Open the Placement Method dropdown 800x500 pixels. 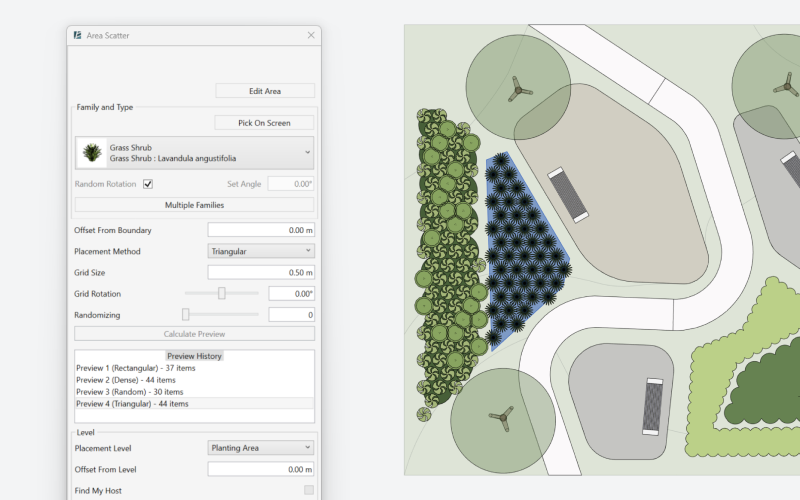point(261,251)
